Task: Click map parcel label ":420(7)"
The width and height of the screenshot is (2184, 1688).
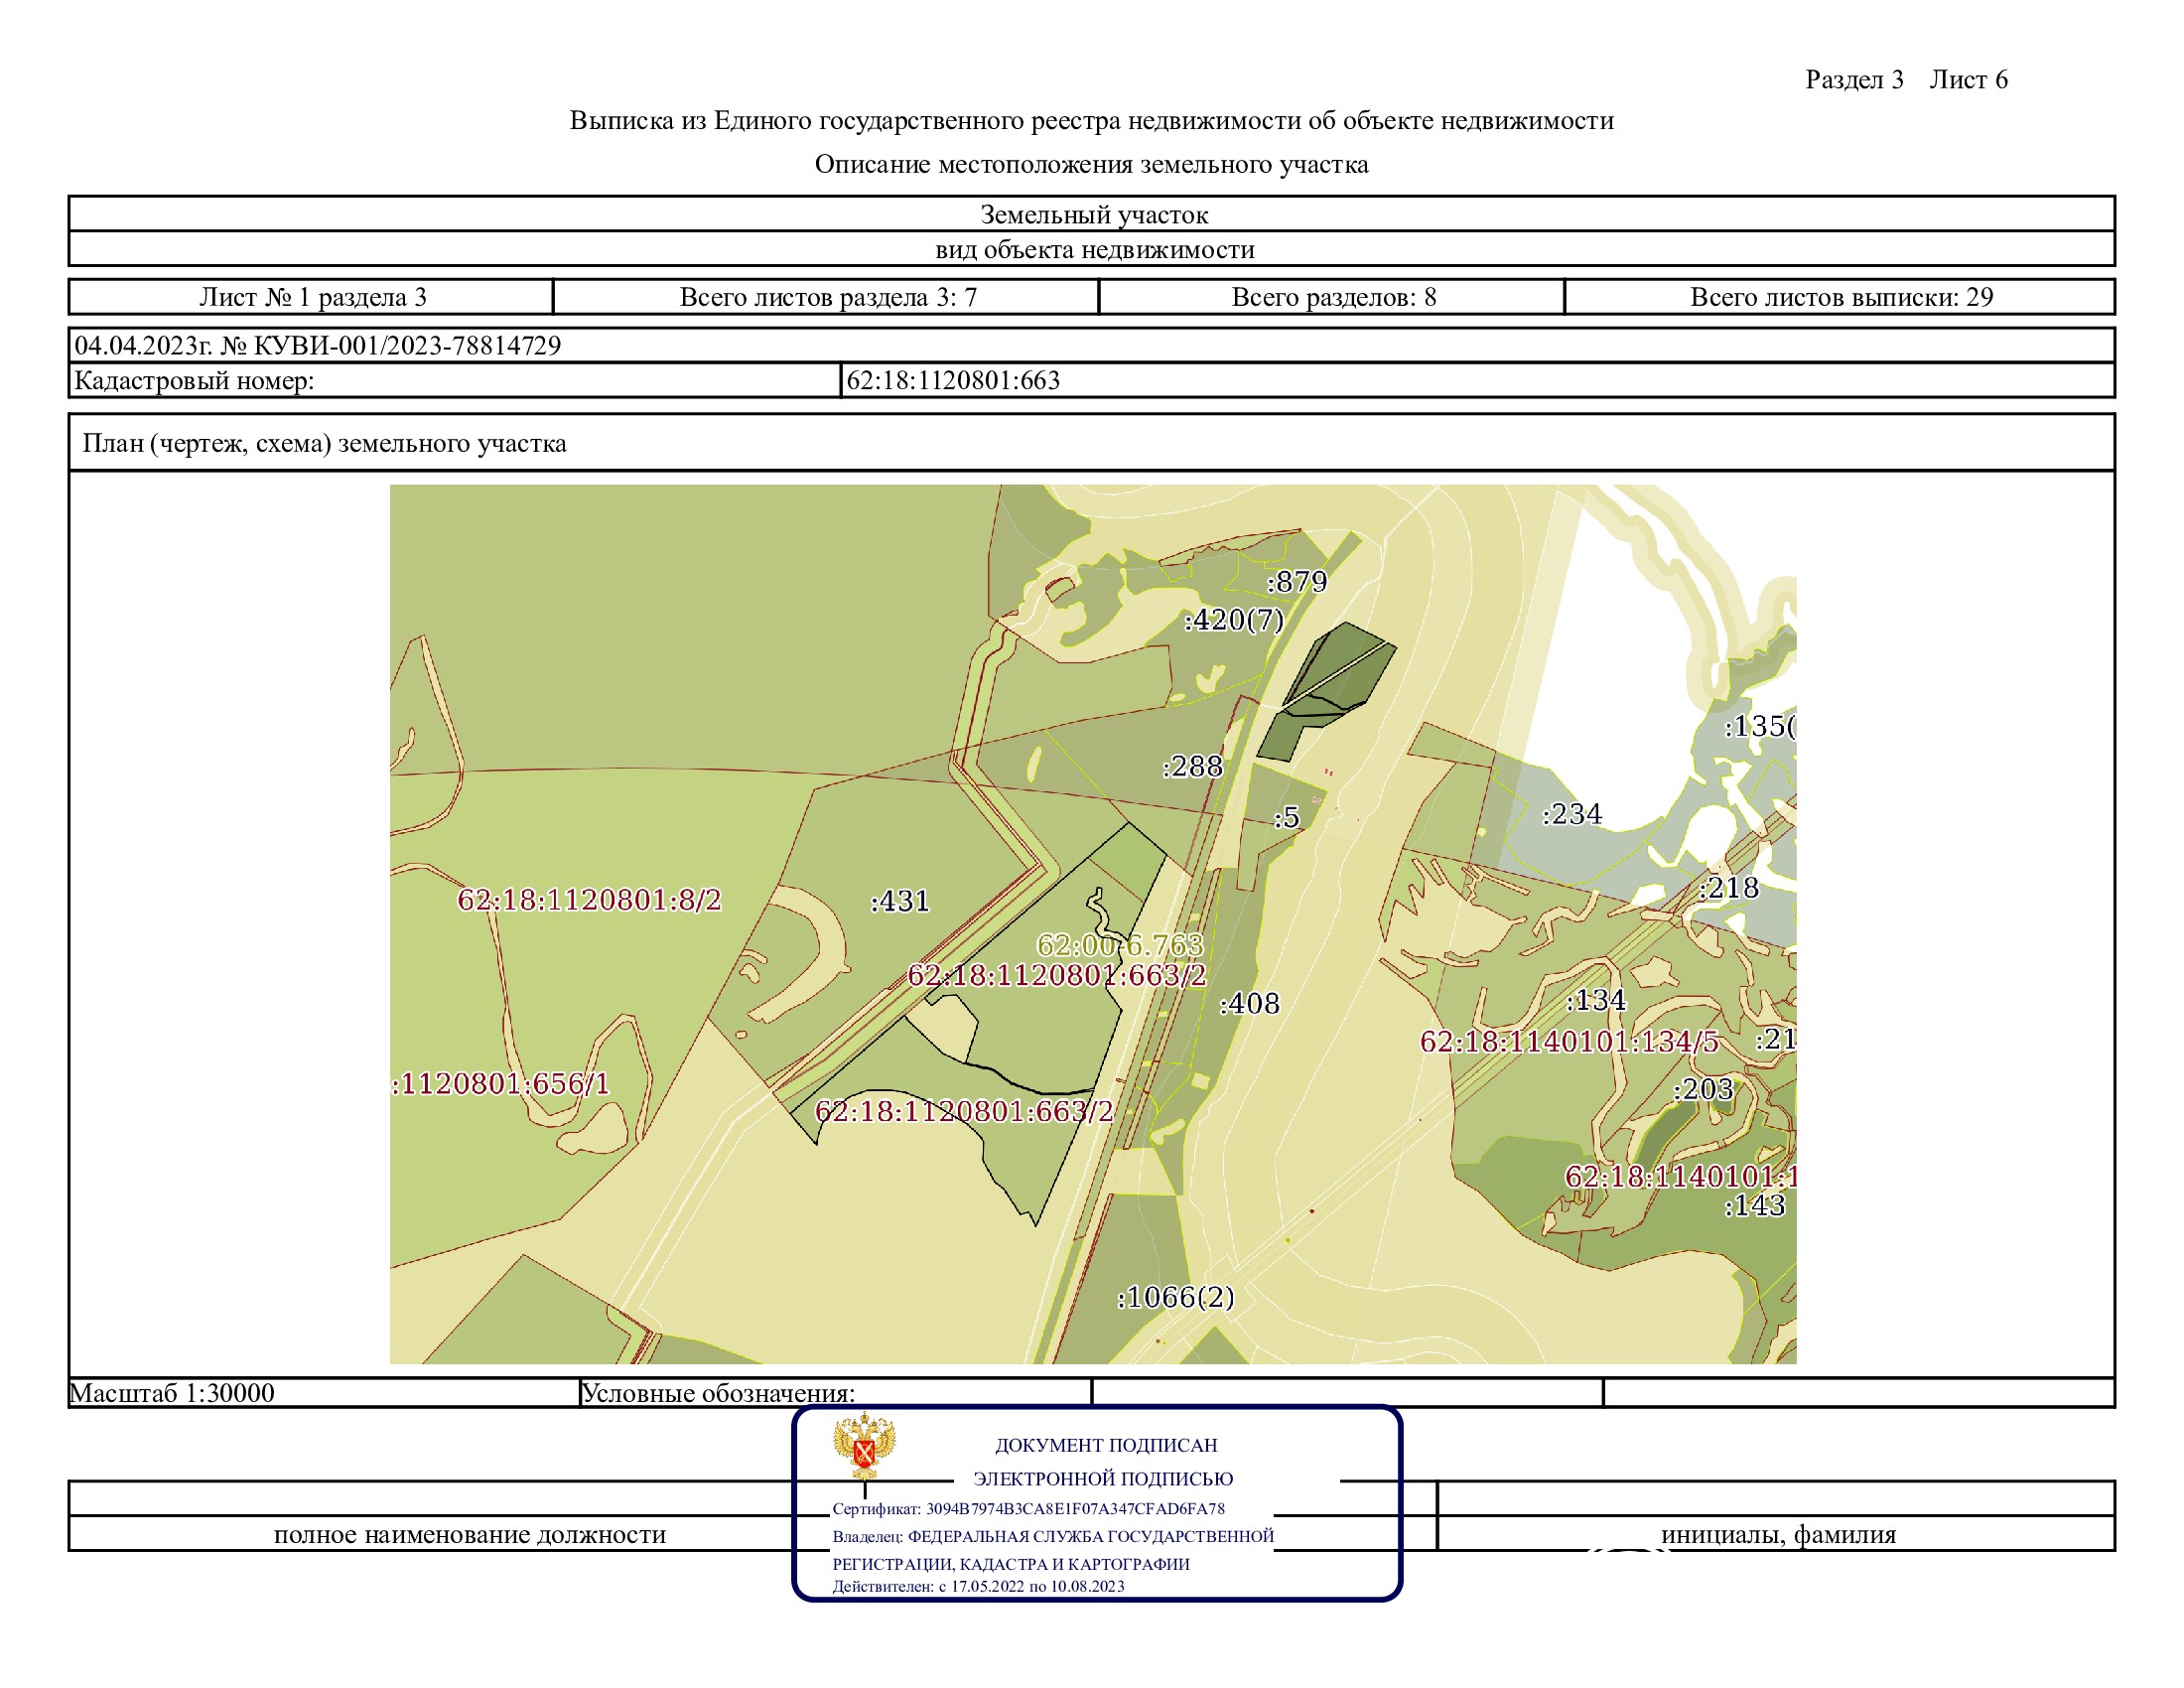Action: coord(1233,620)
